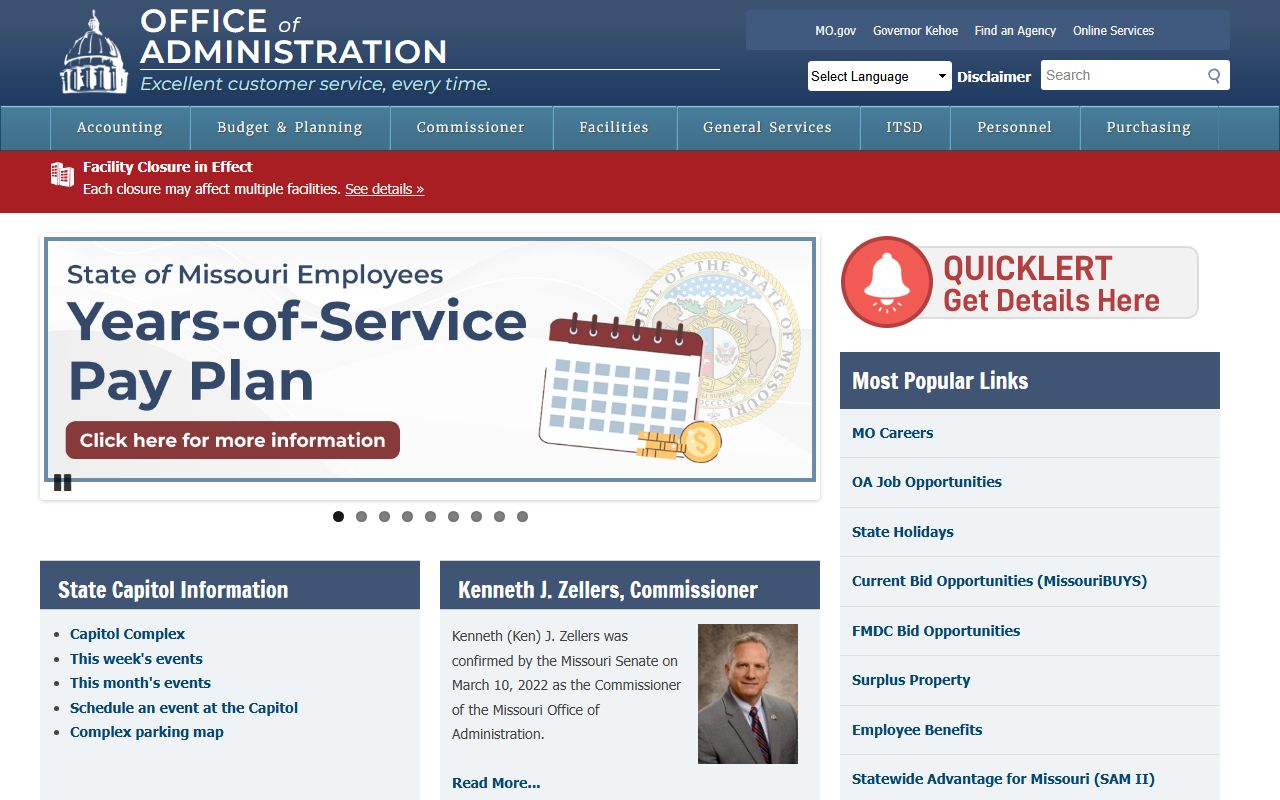Click 'Click here for more information' button
1280x800 pixels.
pos(233,440)
